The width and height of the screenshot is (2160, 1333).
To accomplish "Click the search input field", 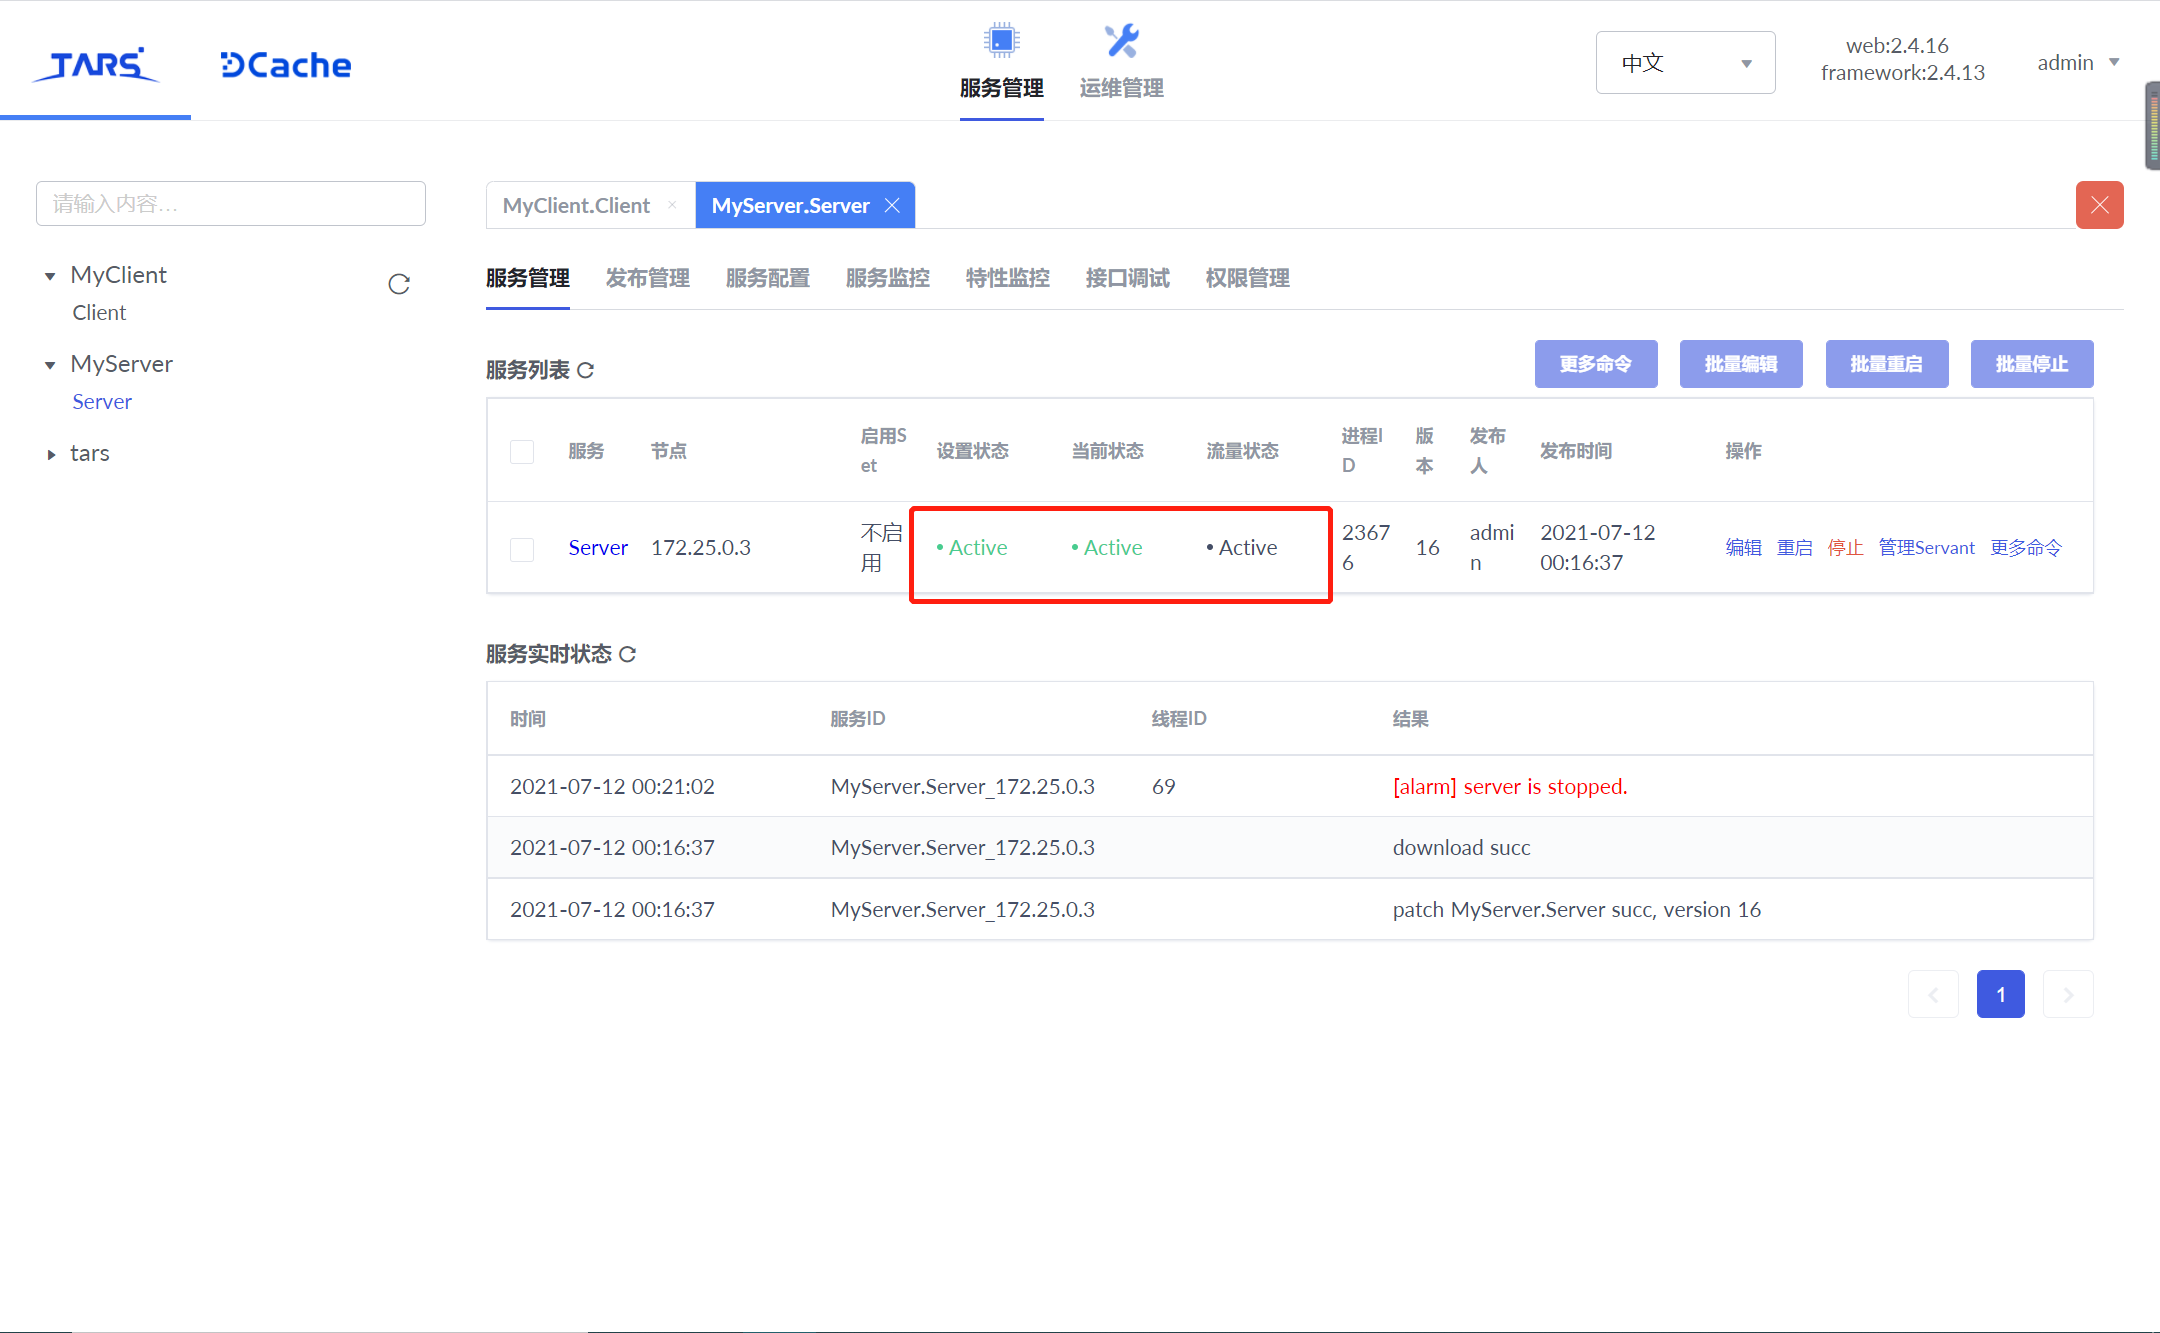I will pyautogui.click(x=231, y=204).
